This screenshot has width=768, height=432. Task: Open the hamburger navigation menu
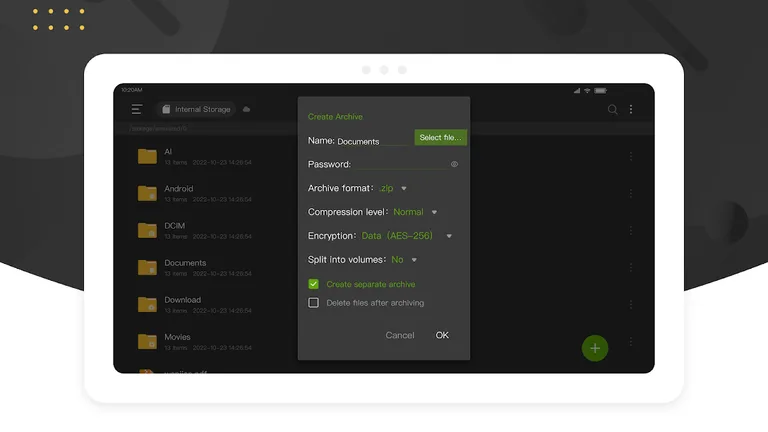137,109
